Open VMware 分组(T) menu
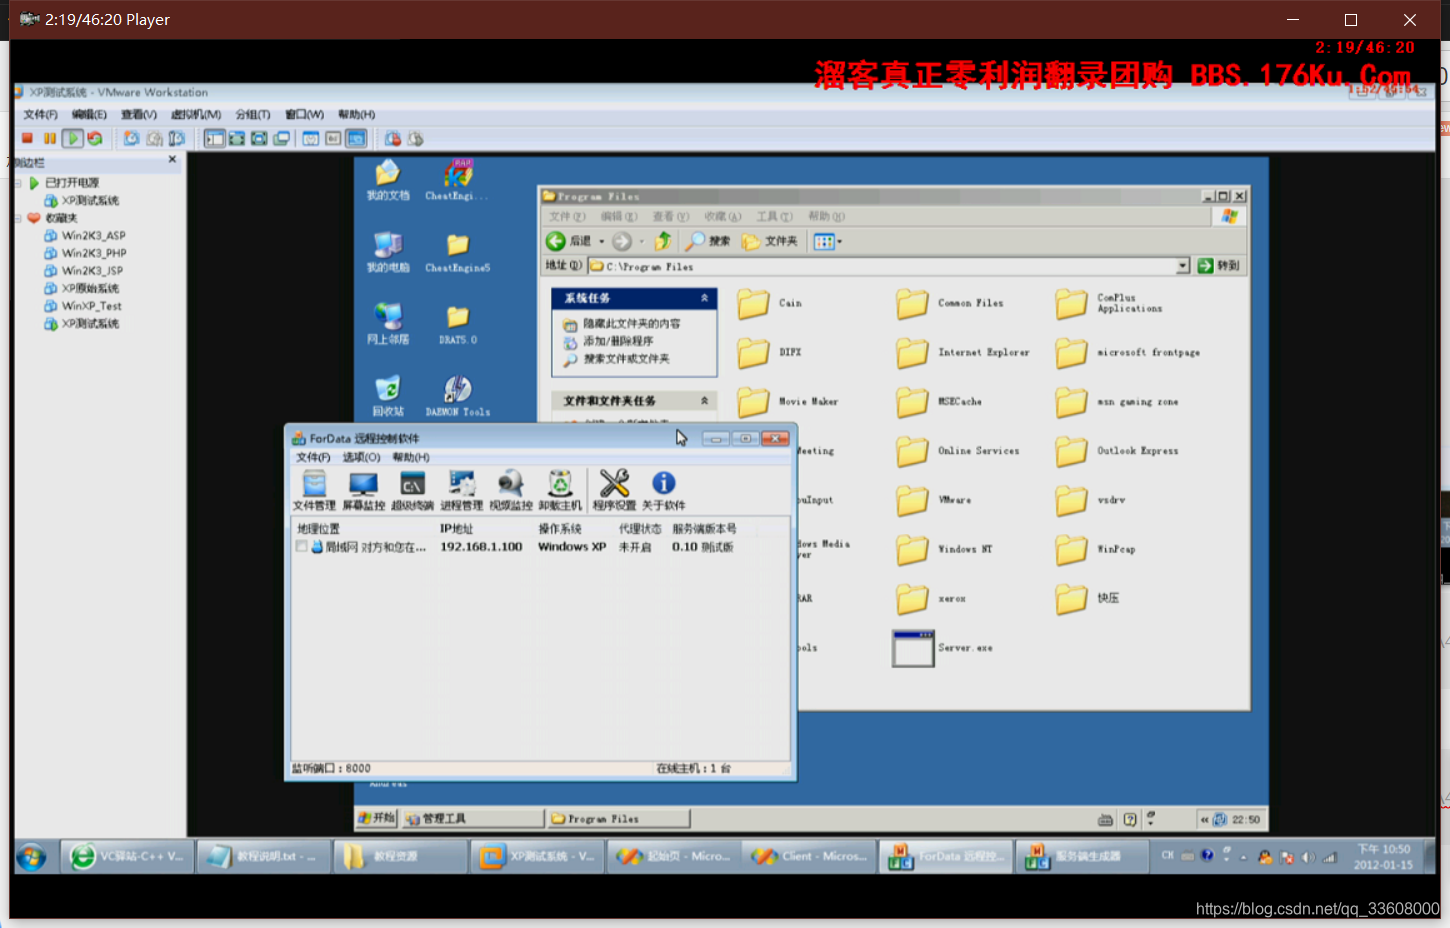Screen dimensions: 1450x928 [x=253, y=115]
